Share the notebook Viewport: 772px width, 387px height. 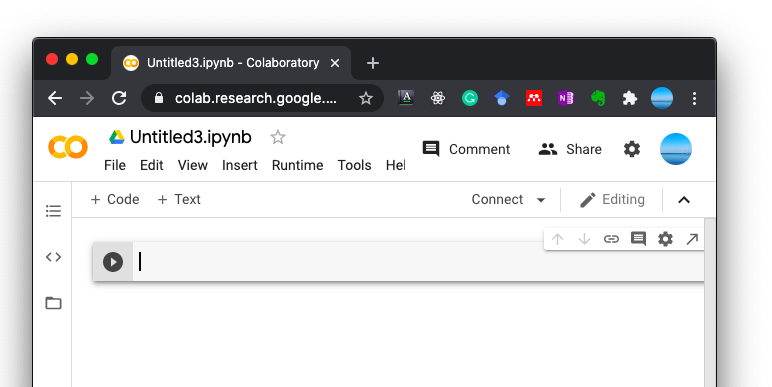tap(570, 149)
